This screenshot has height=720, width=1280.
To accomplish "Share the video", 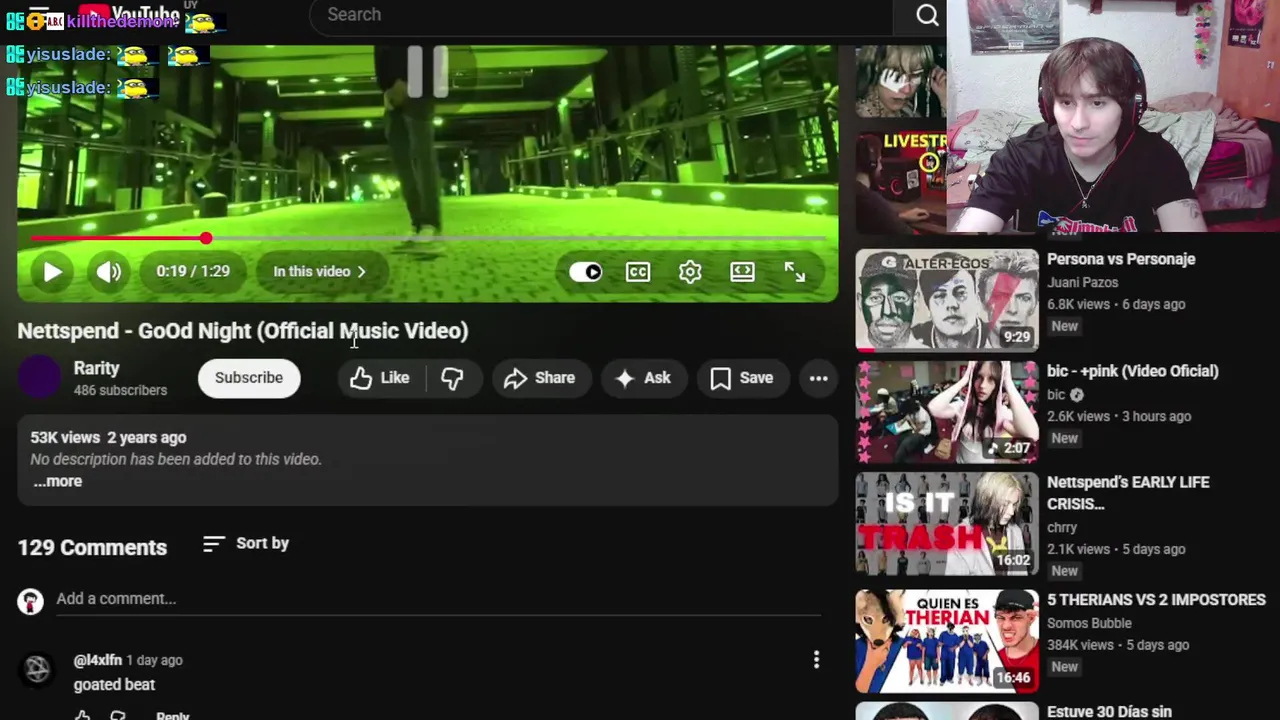I will pos(540,378).
